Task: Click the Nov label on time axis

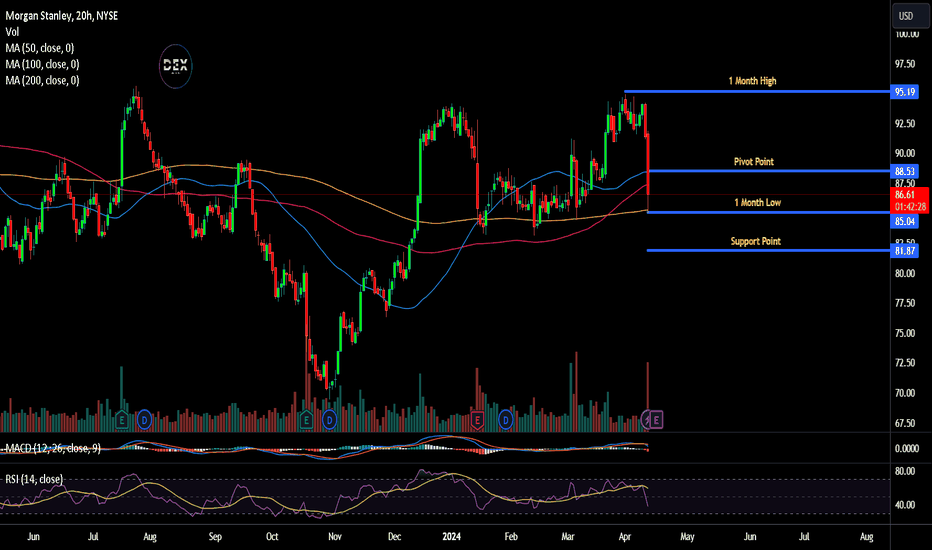Action: (x=335, y=536)
